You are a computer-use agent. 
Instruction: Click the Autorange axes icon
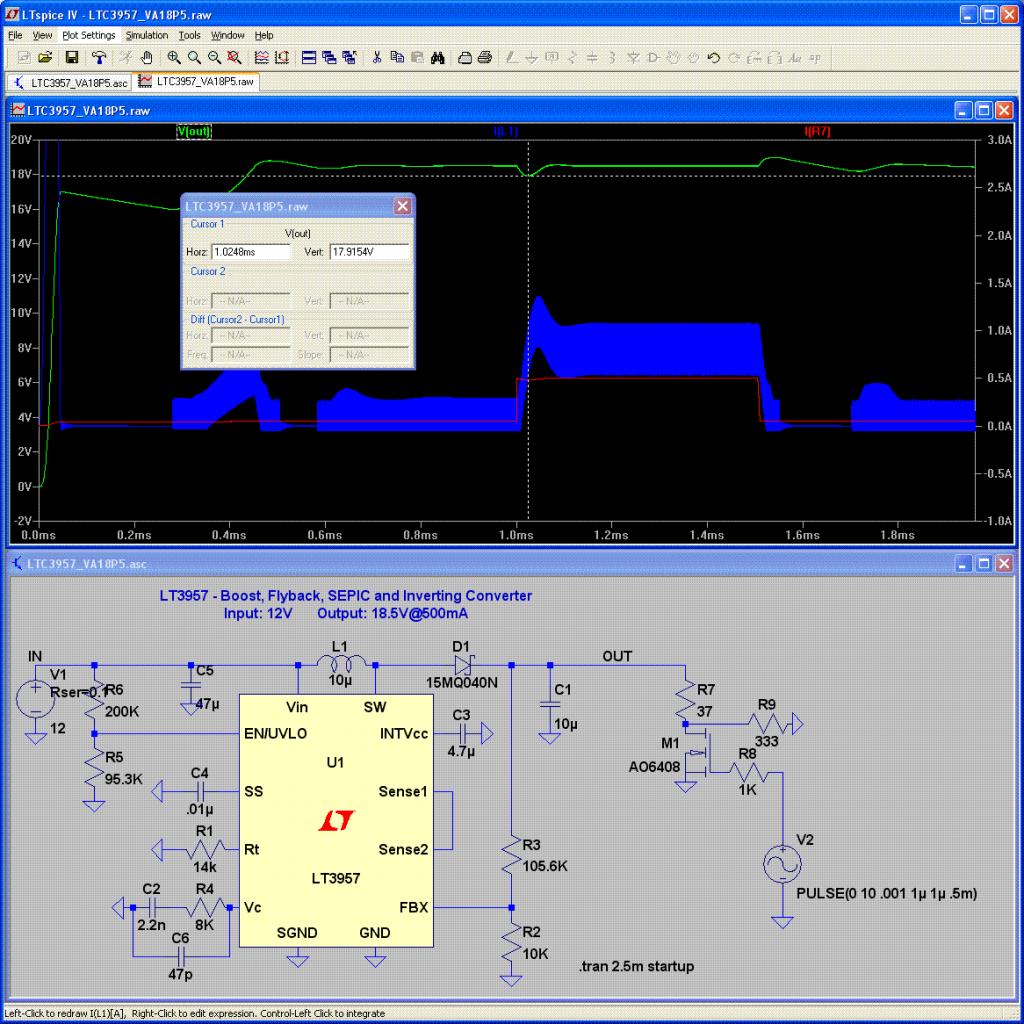(282, 57)
